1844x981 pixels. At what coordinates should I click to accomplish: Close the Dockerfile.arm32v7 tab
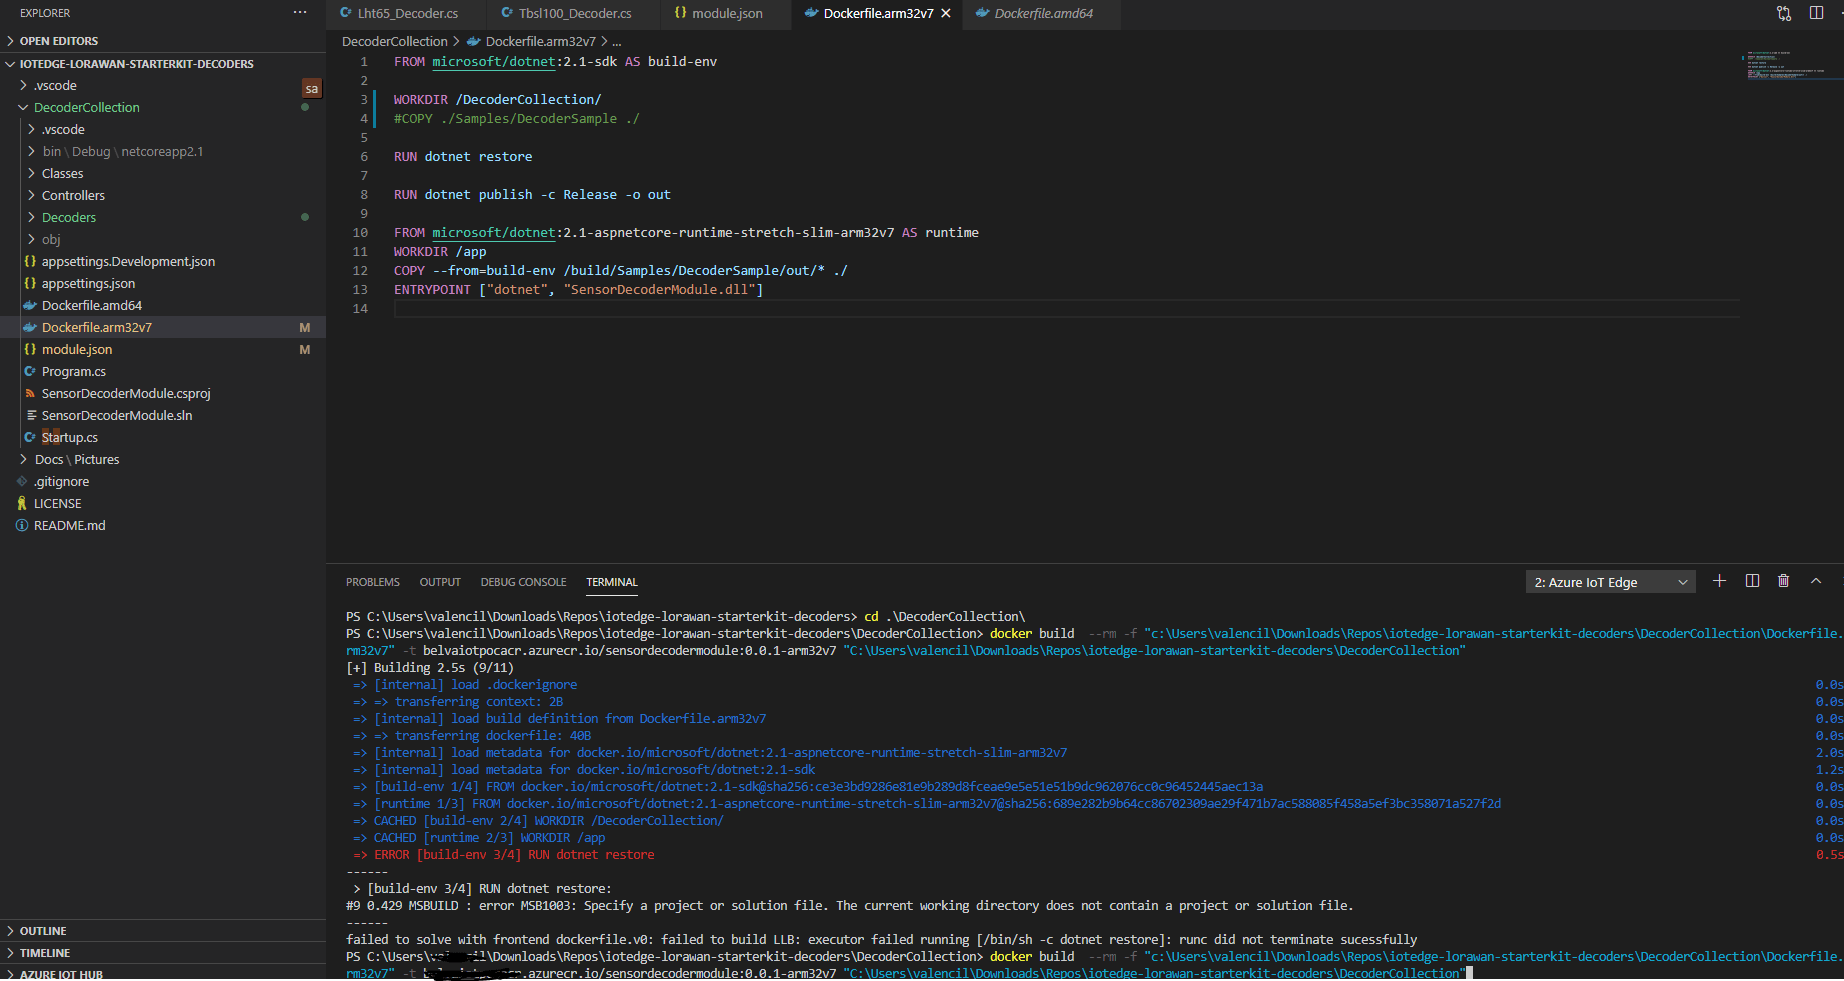(x=946, y=13)
